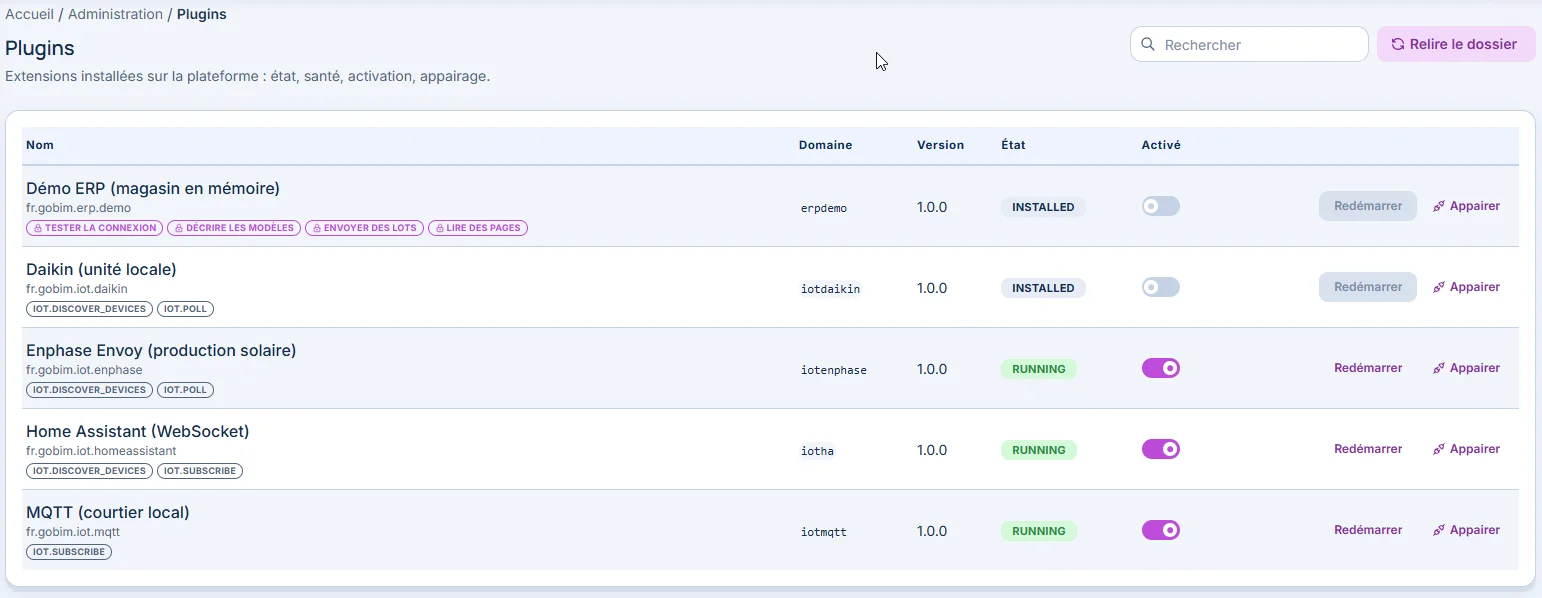Click the refresh icon in Relire le dossier
Viewport: 1542px width, 598px height.
coord(1398,44)
